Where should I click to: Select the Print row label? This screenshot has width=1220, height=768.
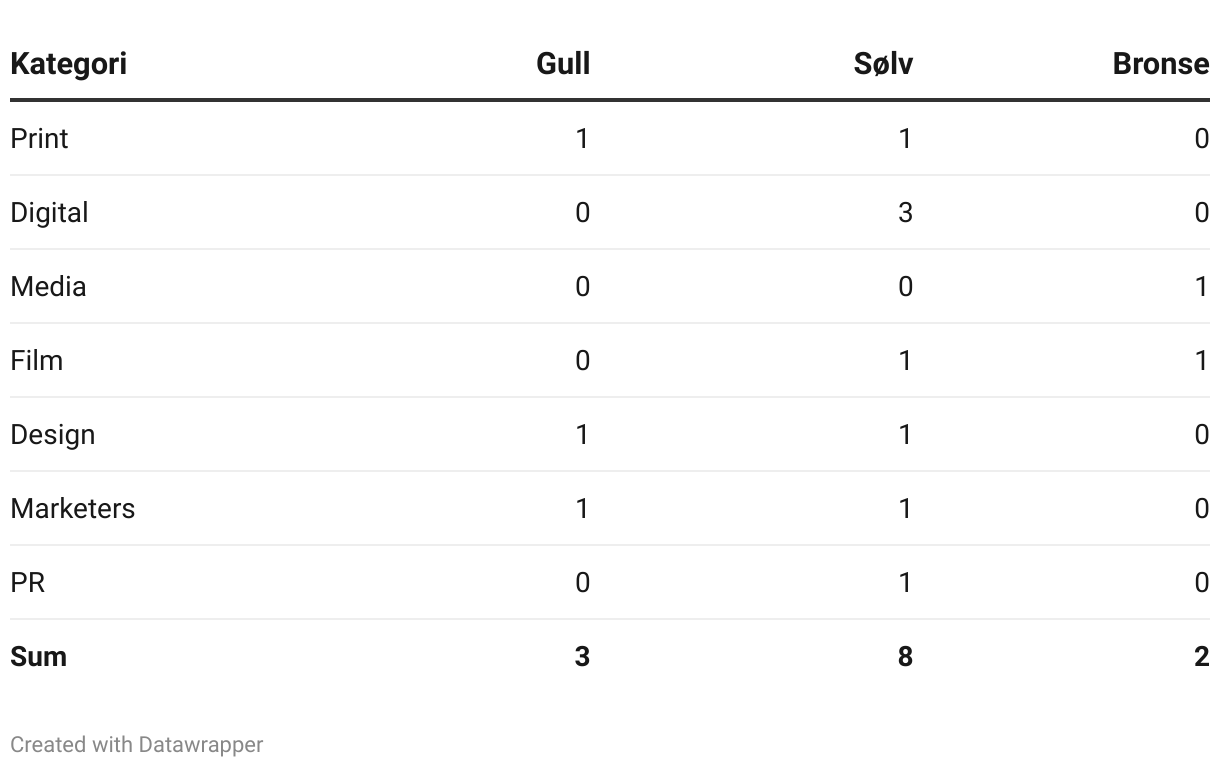click(39, 139)
